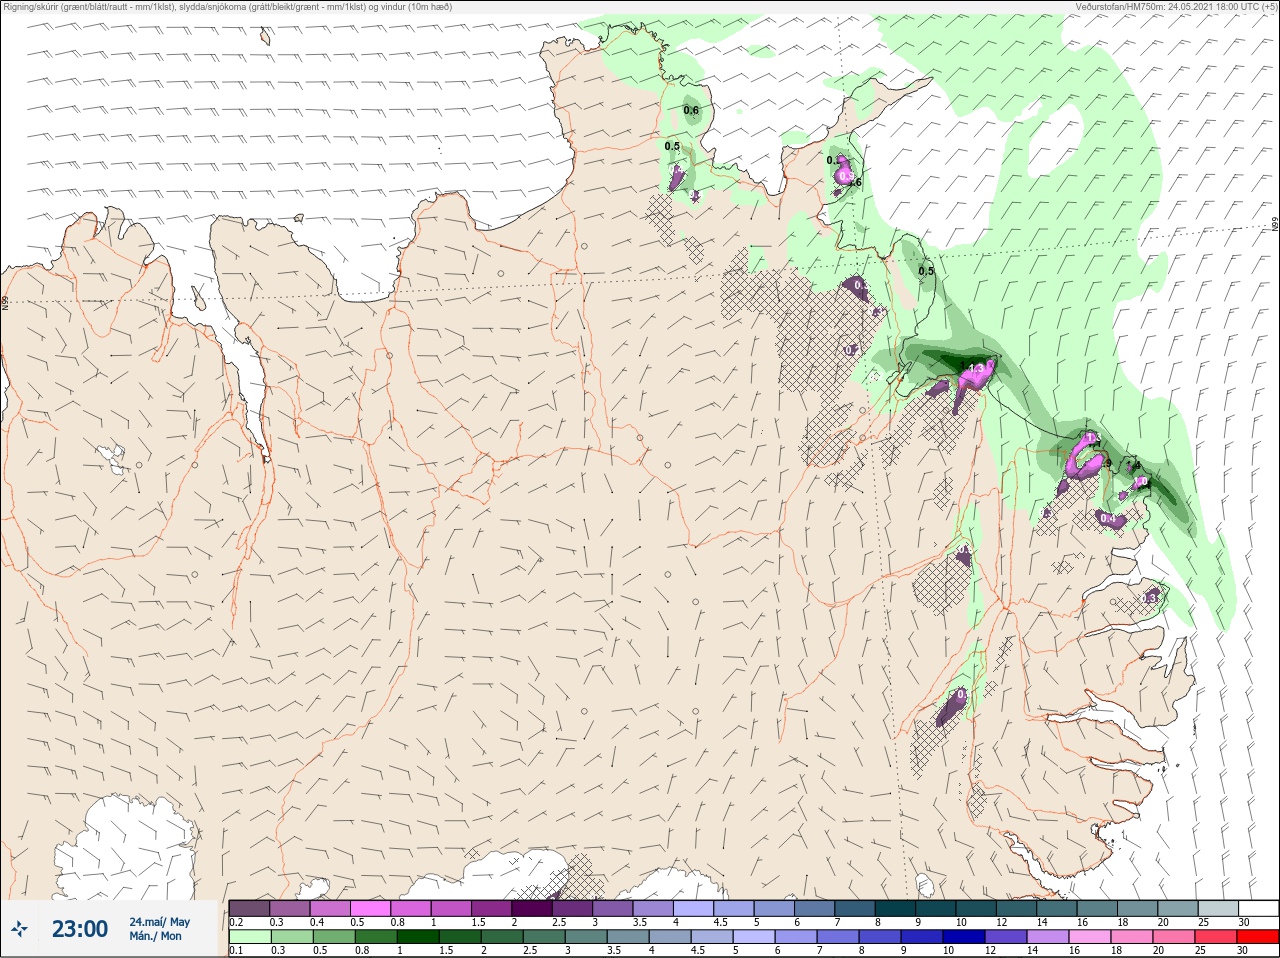Click the N99 label on right edge

coord(1275,225)
